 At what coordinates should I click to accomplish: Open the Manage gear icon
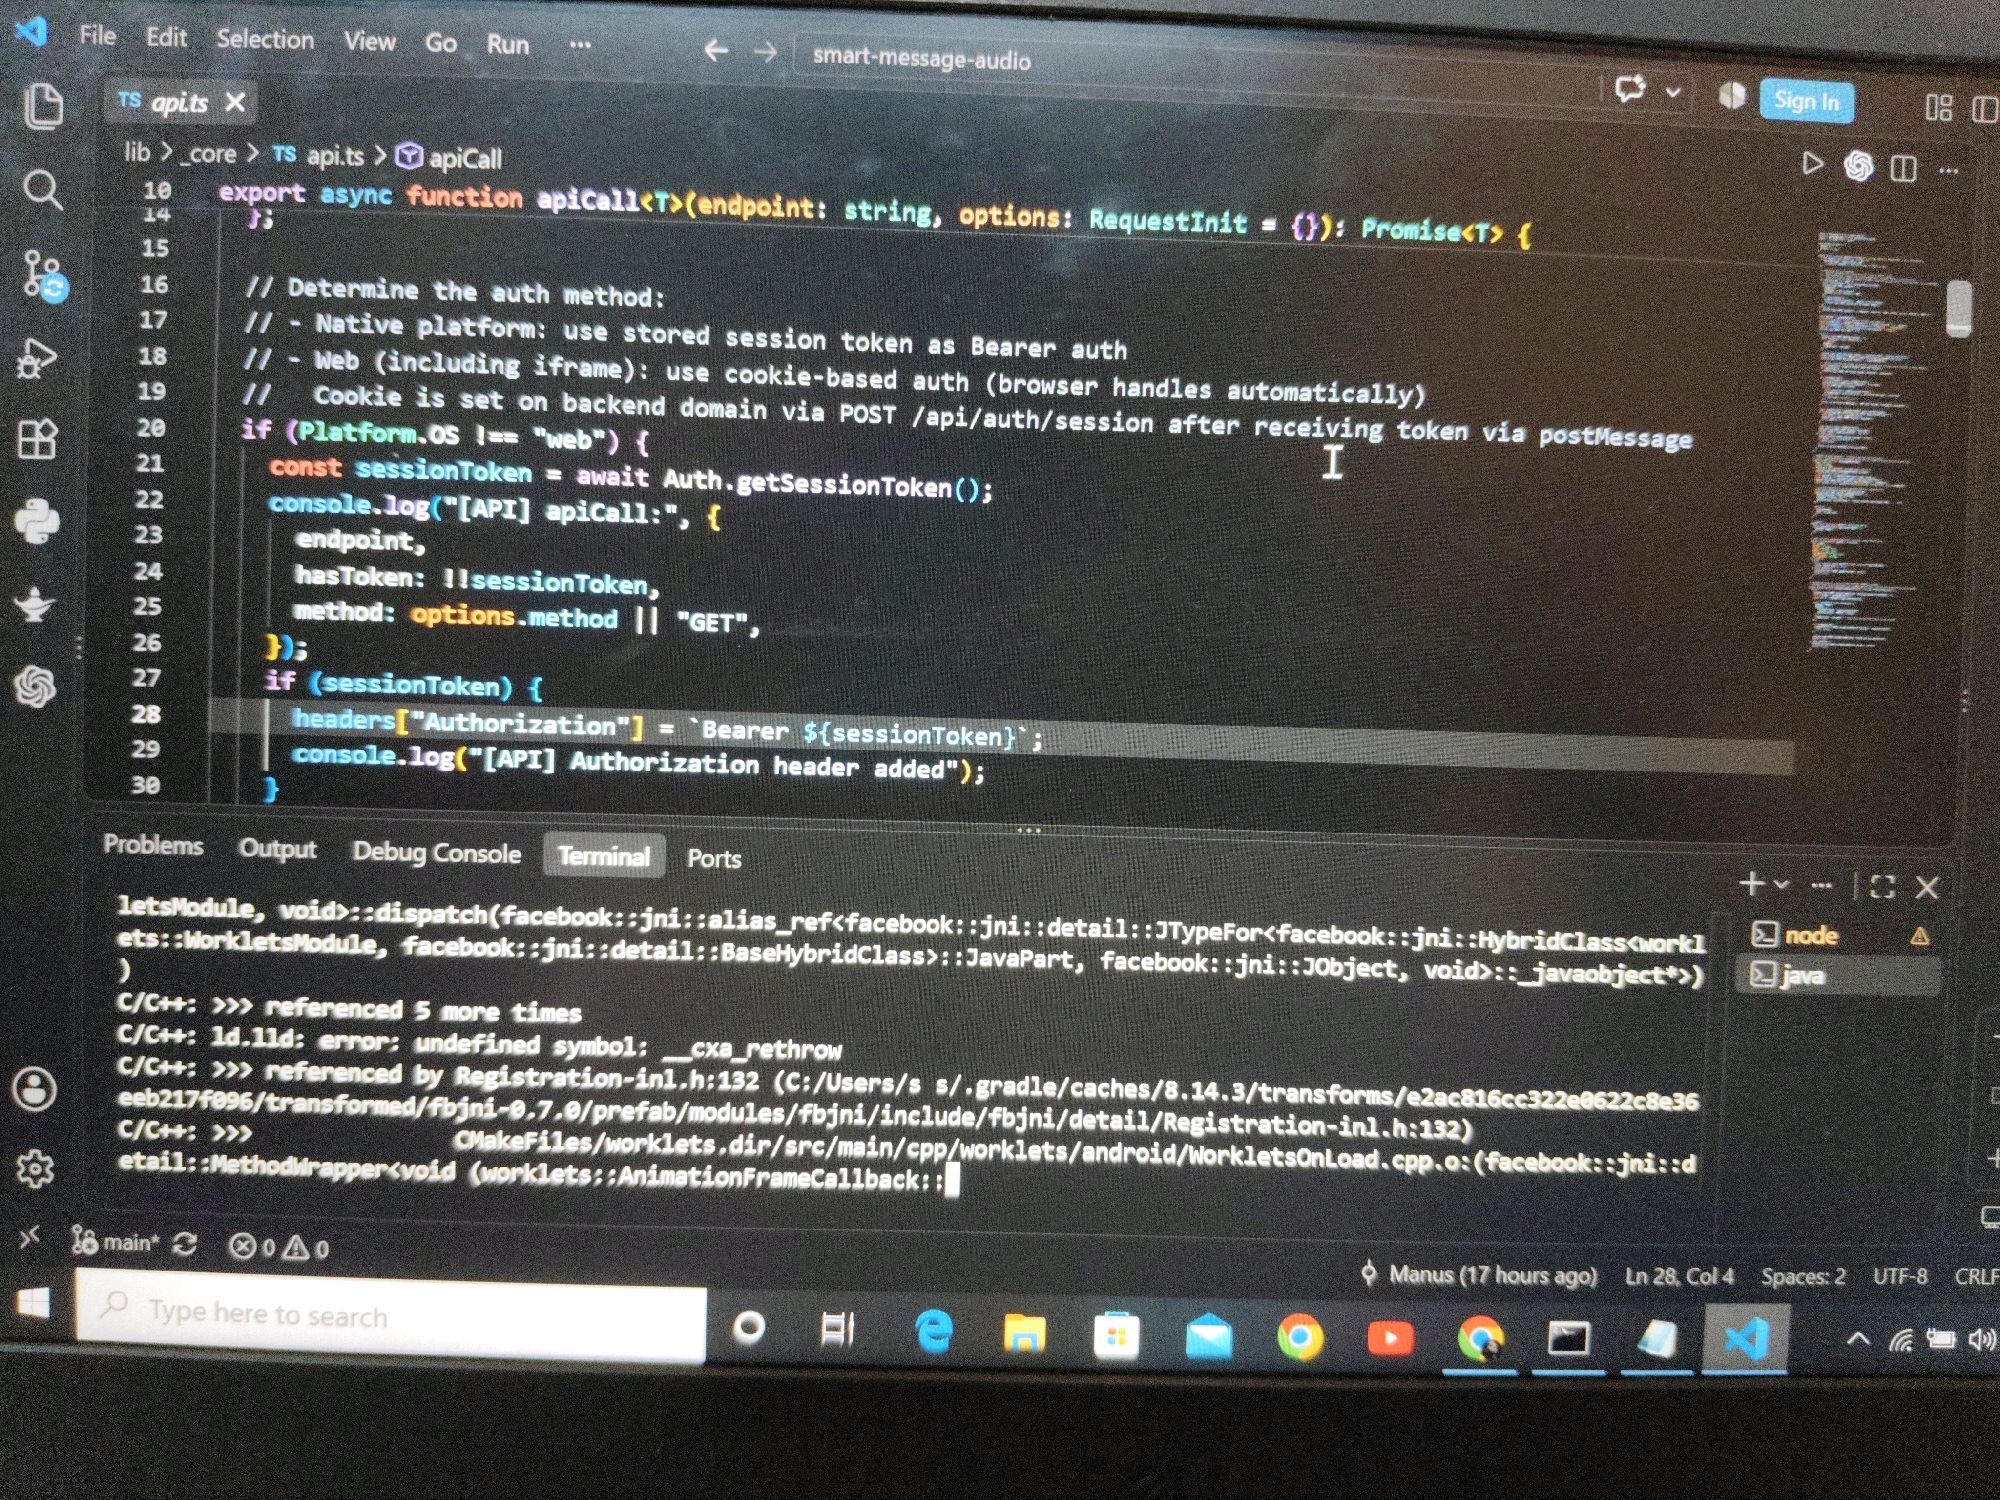[x=35, y=1168]
